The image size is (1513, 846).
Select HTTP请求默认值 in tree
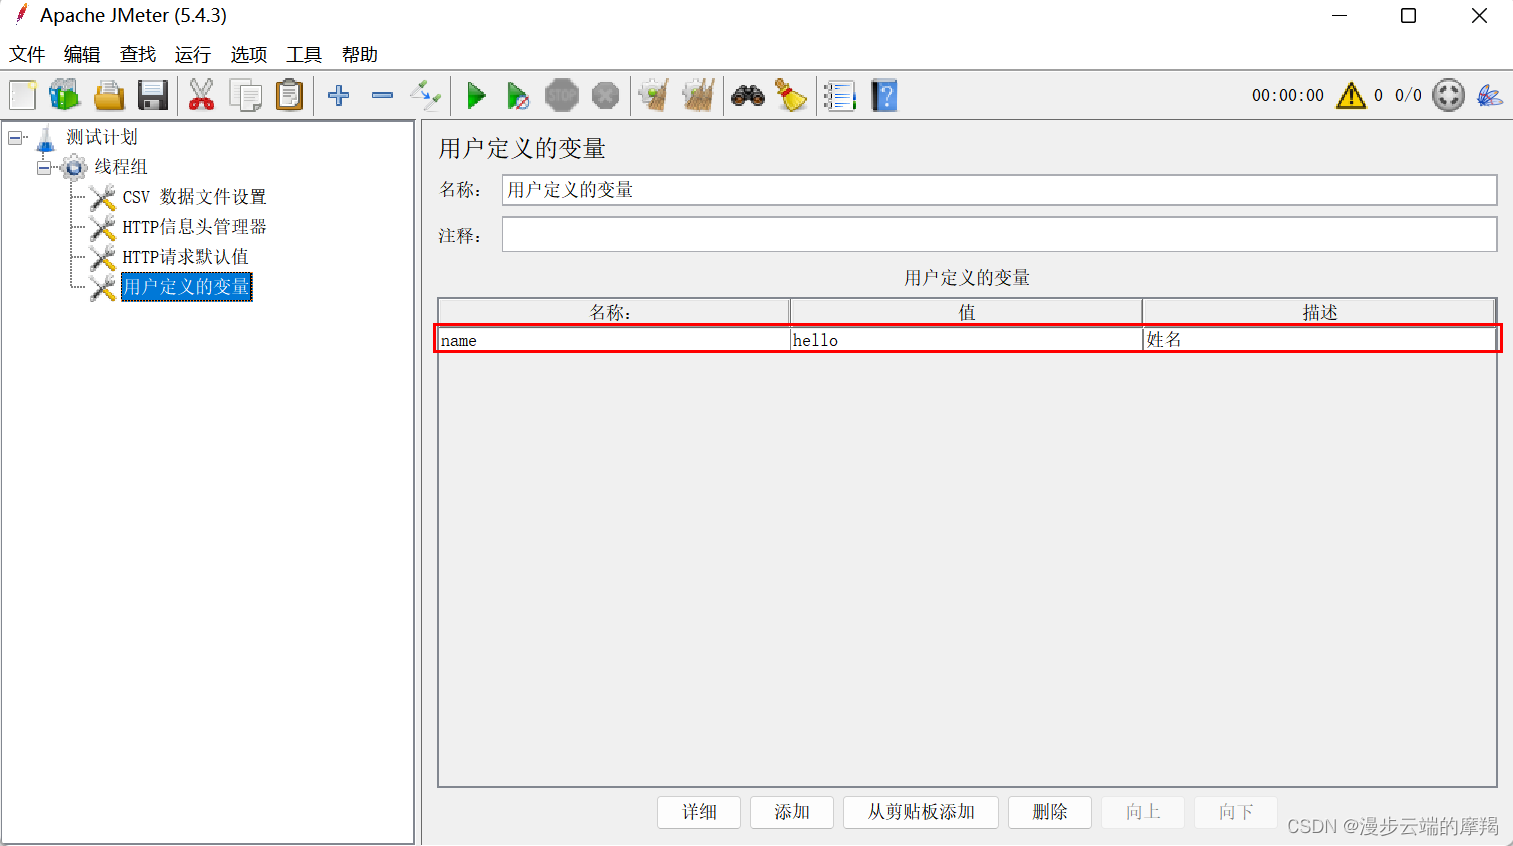pyautogui.click(x=185, y=257)
